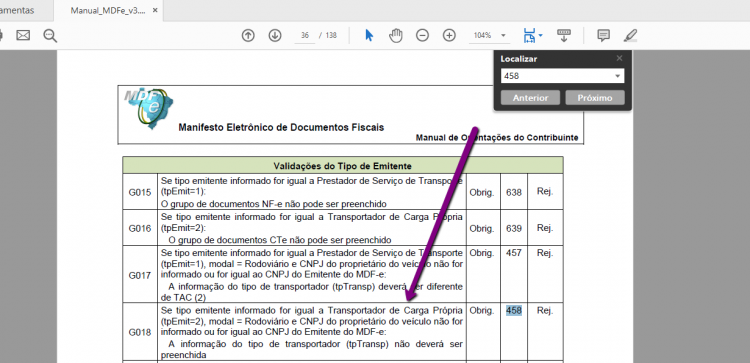This screenshot has width=750, height=363.
Task: Zoom in with the plus icon
Action: 449,35
